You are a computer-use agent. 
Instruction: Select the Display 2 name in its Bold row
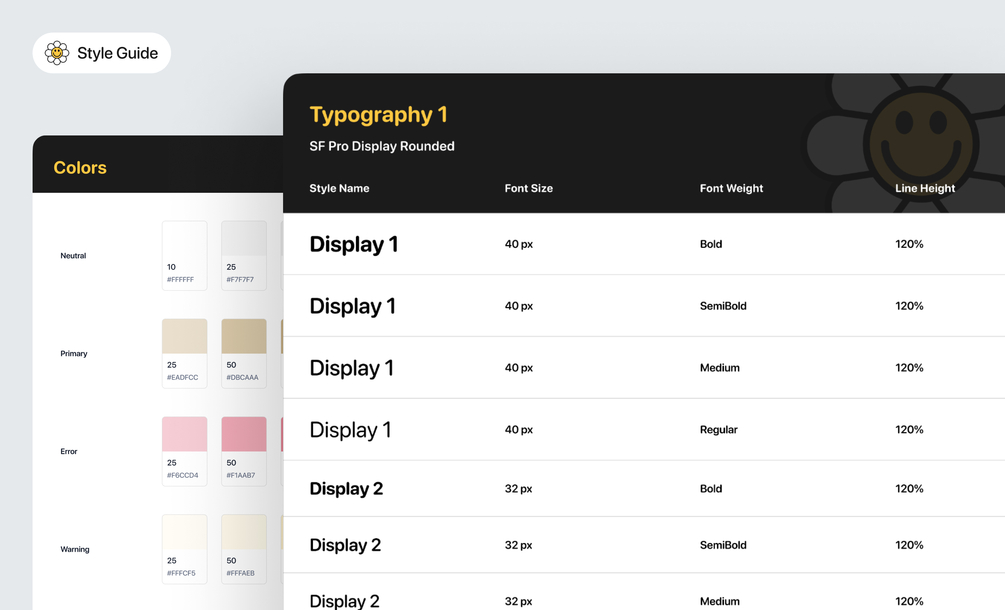tap(346, 489)
